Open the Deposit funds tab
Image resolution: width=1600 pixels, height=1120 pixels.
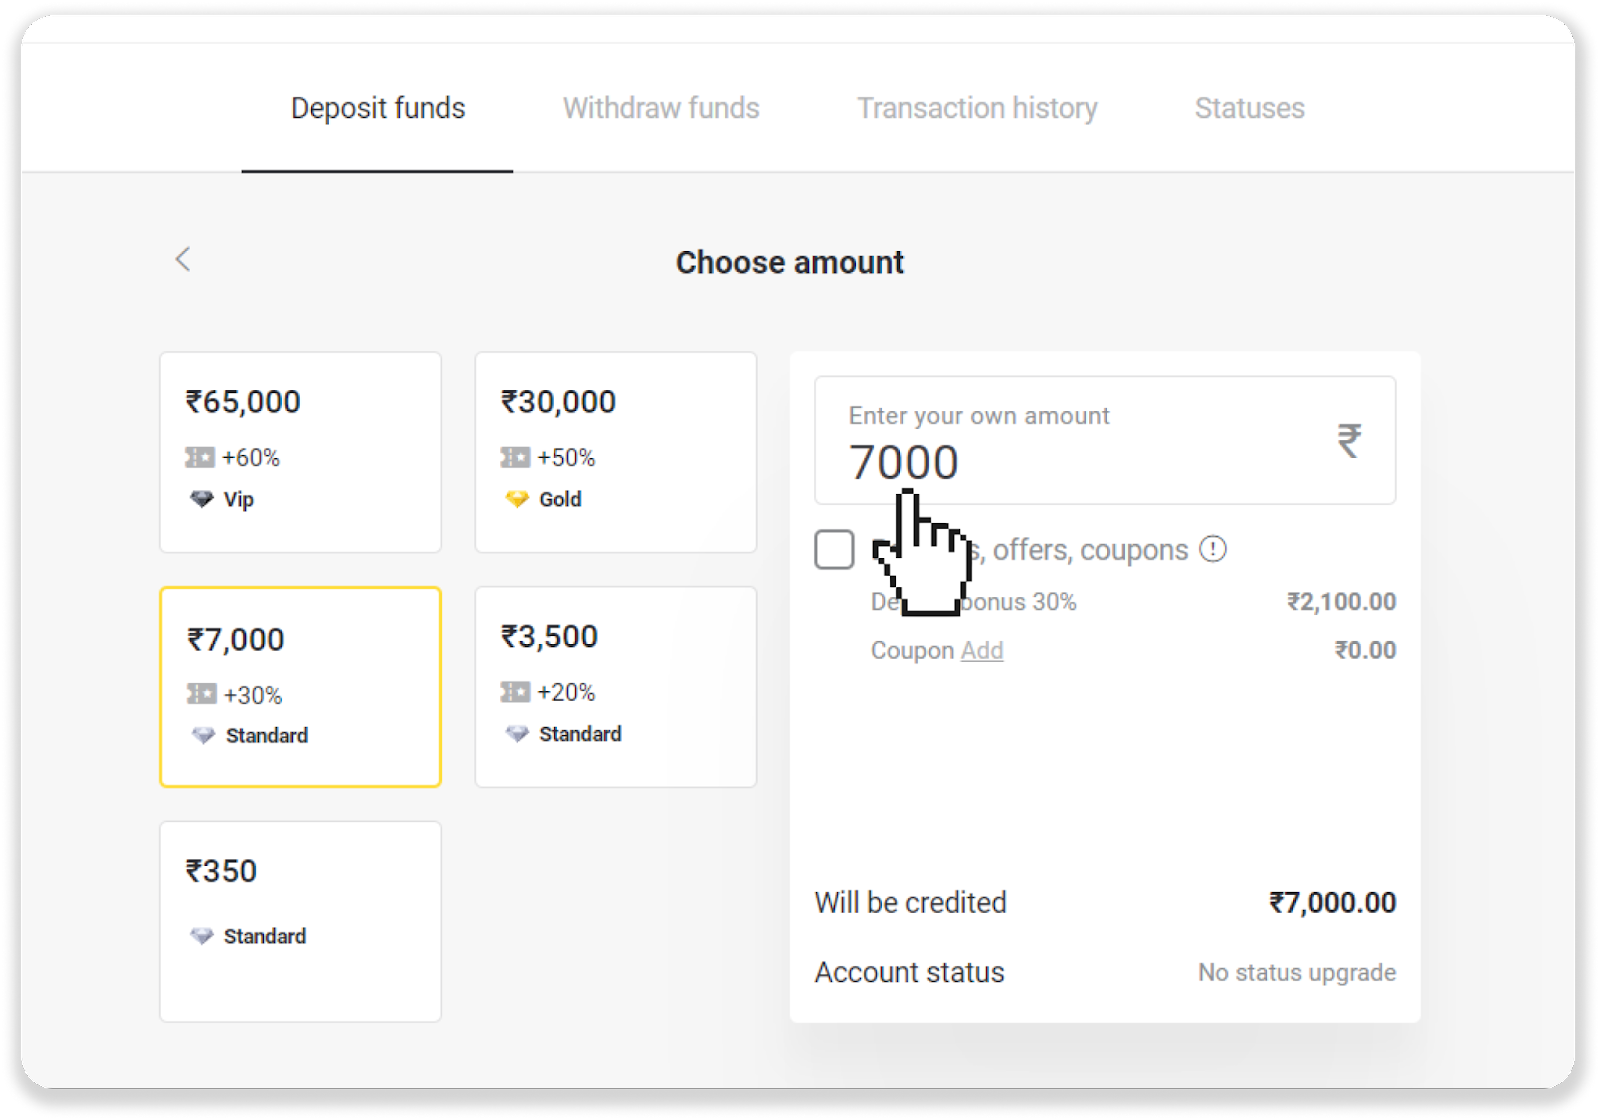pos(378,108)
